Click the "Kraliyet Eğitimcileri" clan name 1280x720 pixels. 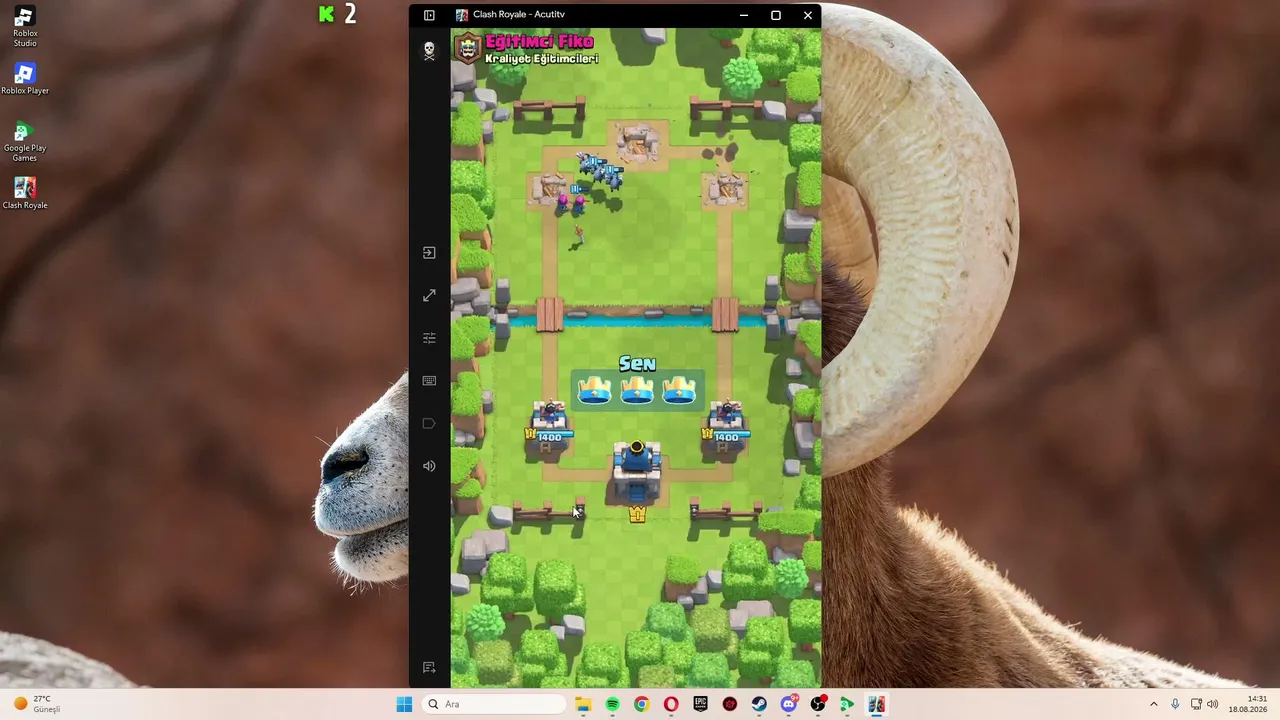(541, 59)
